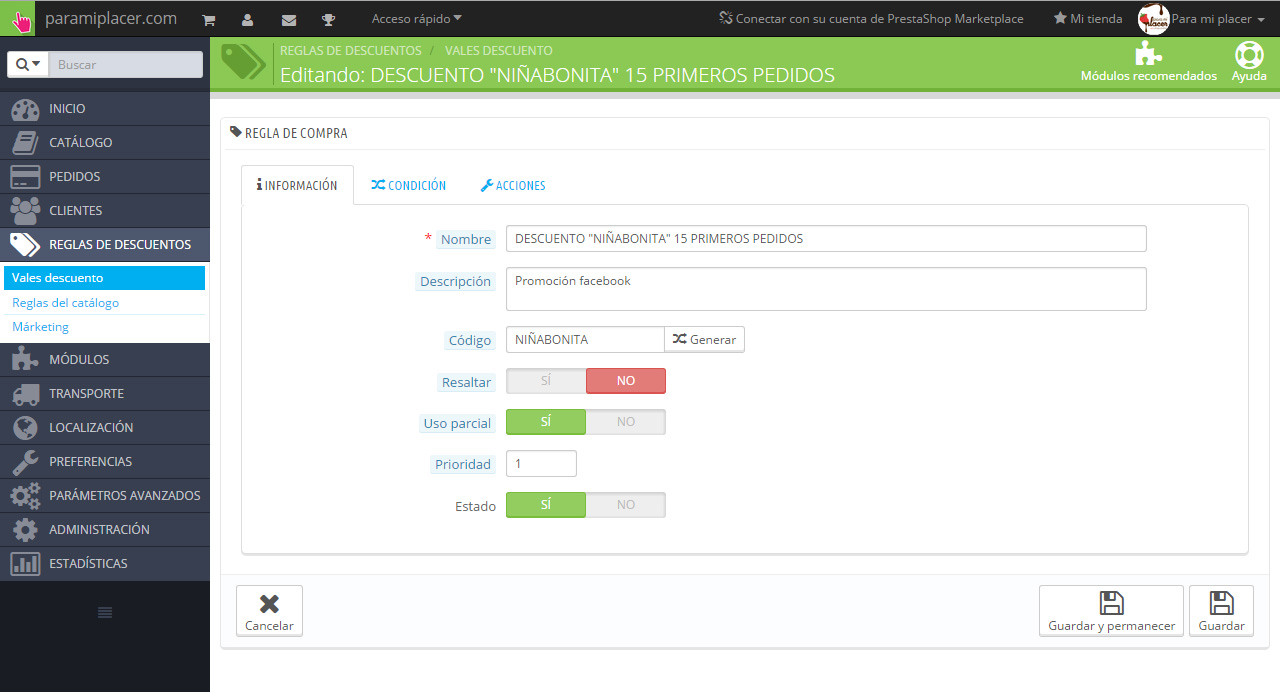The image size is (1280, 692).
Task: Click the Localización globe icon
Action: (x=25, y=427)
